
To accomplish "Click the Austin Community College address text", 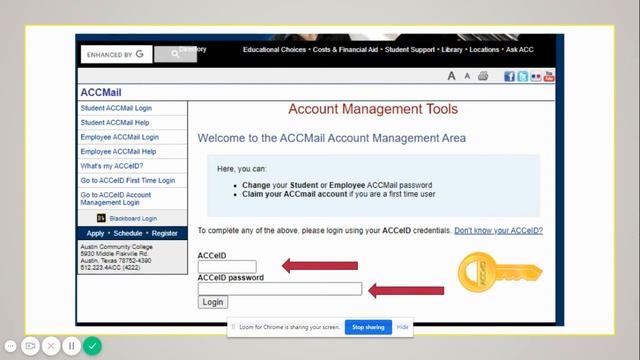I will pyautogui.click(x=116, y=257).
